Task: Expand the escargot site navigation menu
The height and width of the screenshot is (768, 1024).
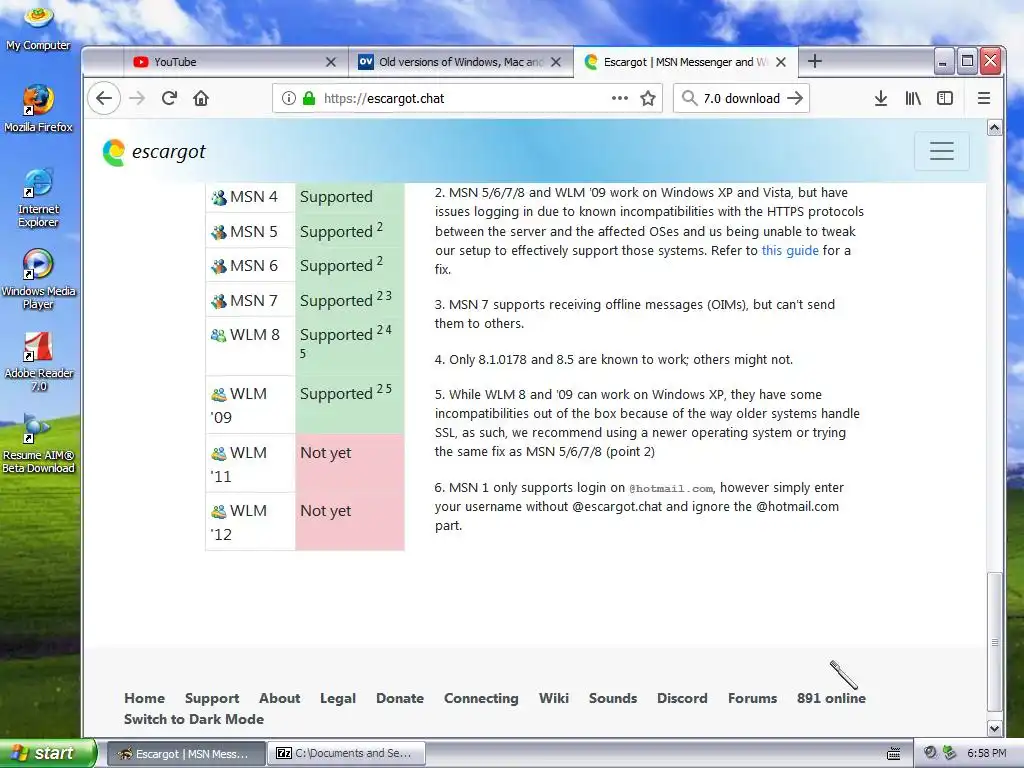Action: click(x=942, y=151)
